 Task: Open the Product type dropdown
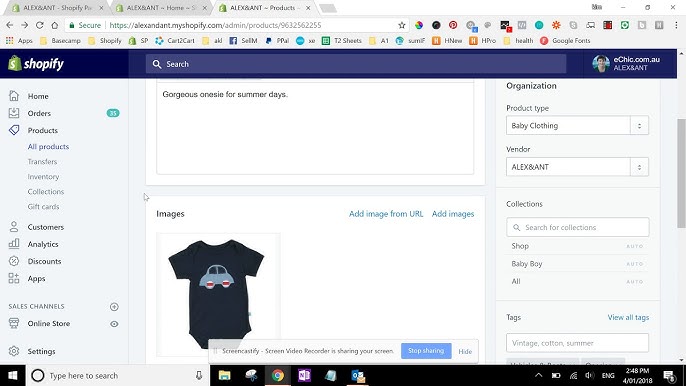click(x=577, y=126)
